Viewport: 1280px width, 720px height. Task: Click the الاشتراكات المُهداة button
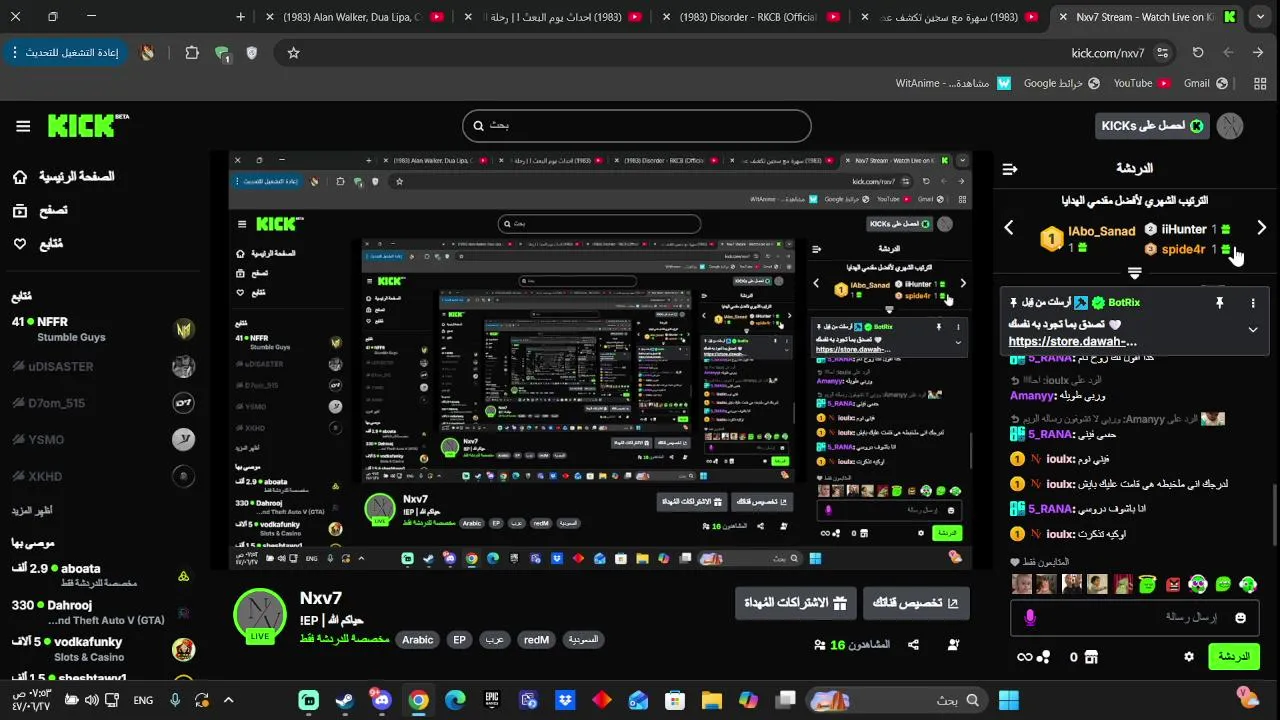point(796,603)
